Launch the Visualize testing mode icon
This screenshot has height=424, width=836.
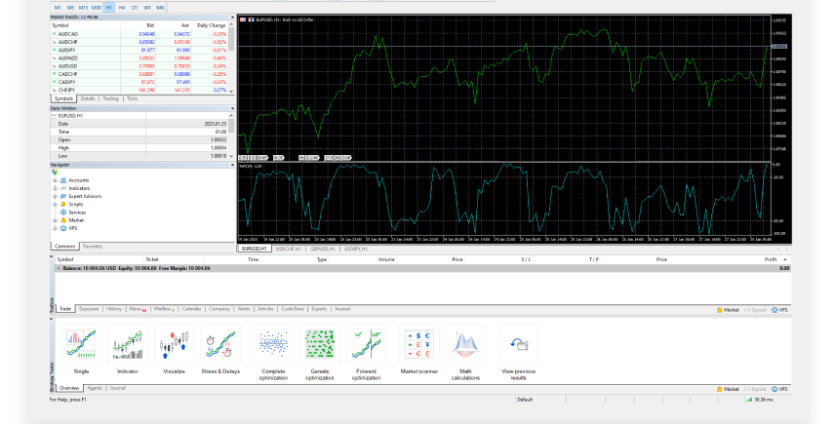click(x=174, y=345)
